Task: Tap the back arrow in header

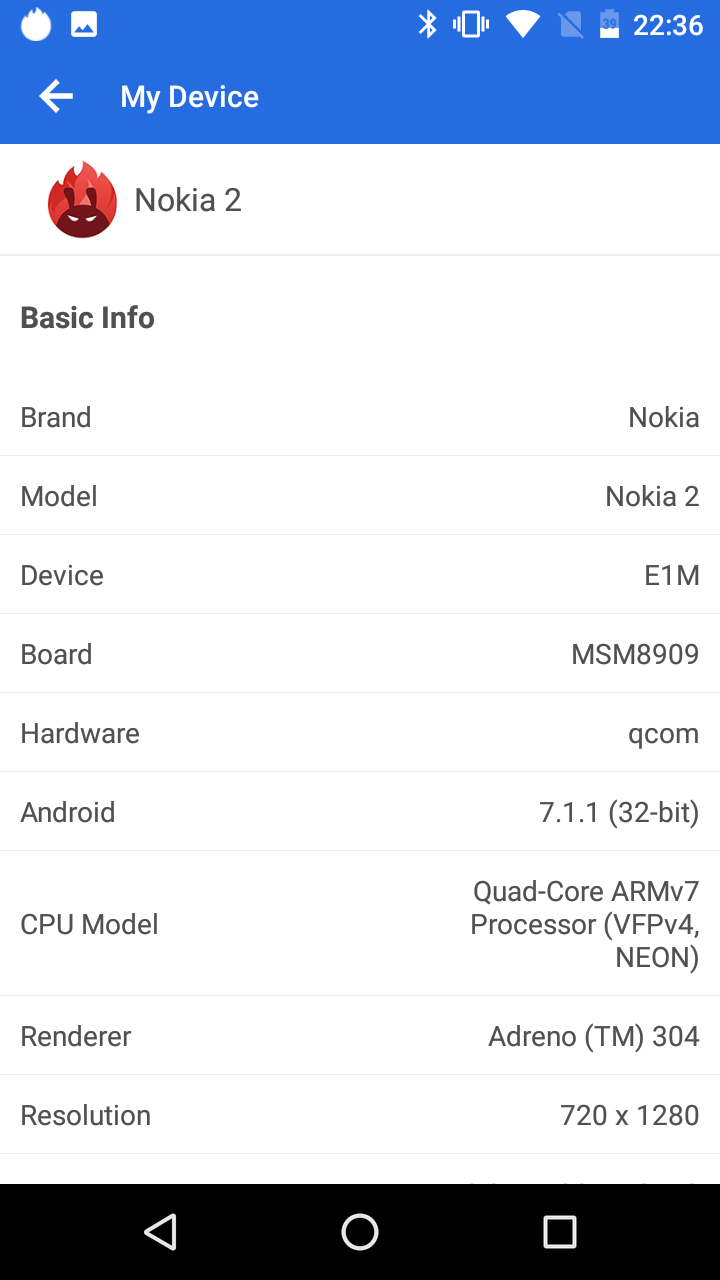Action: [56, 96]
